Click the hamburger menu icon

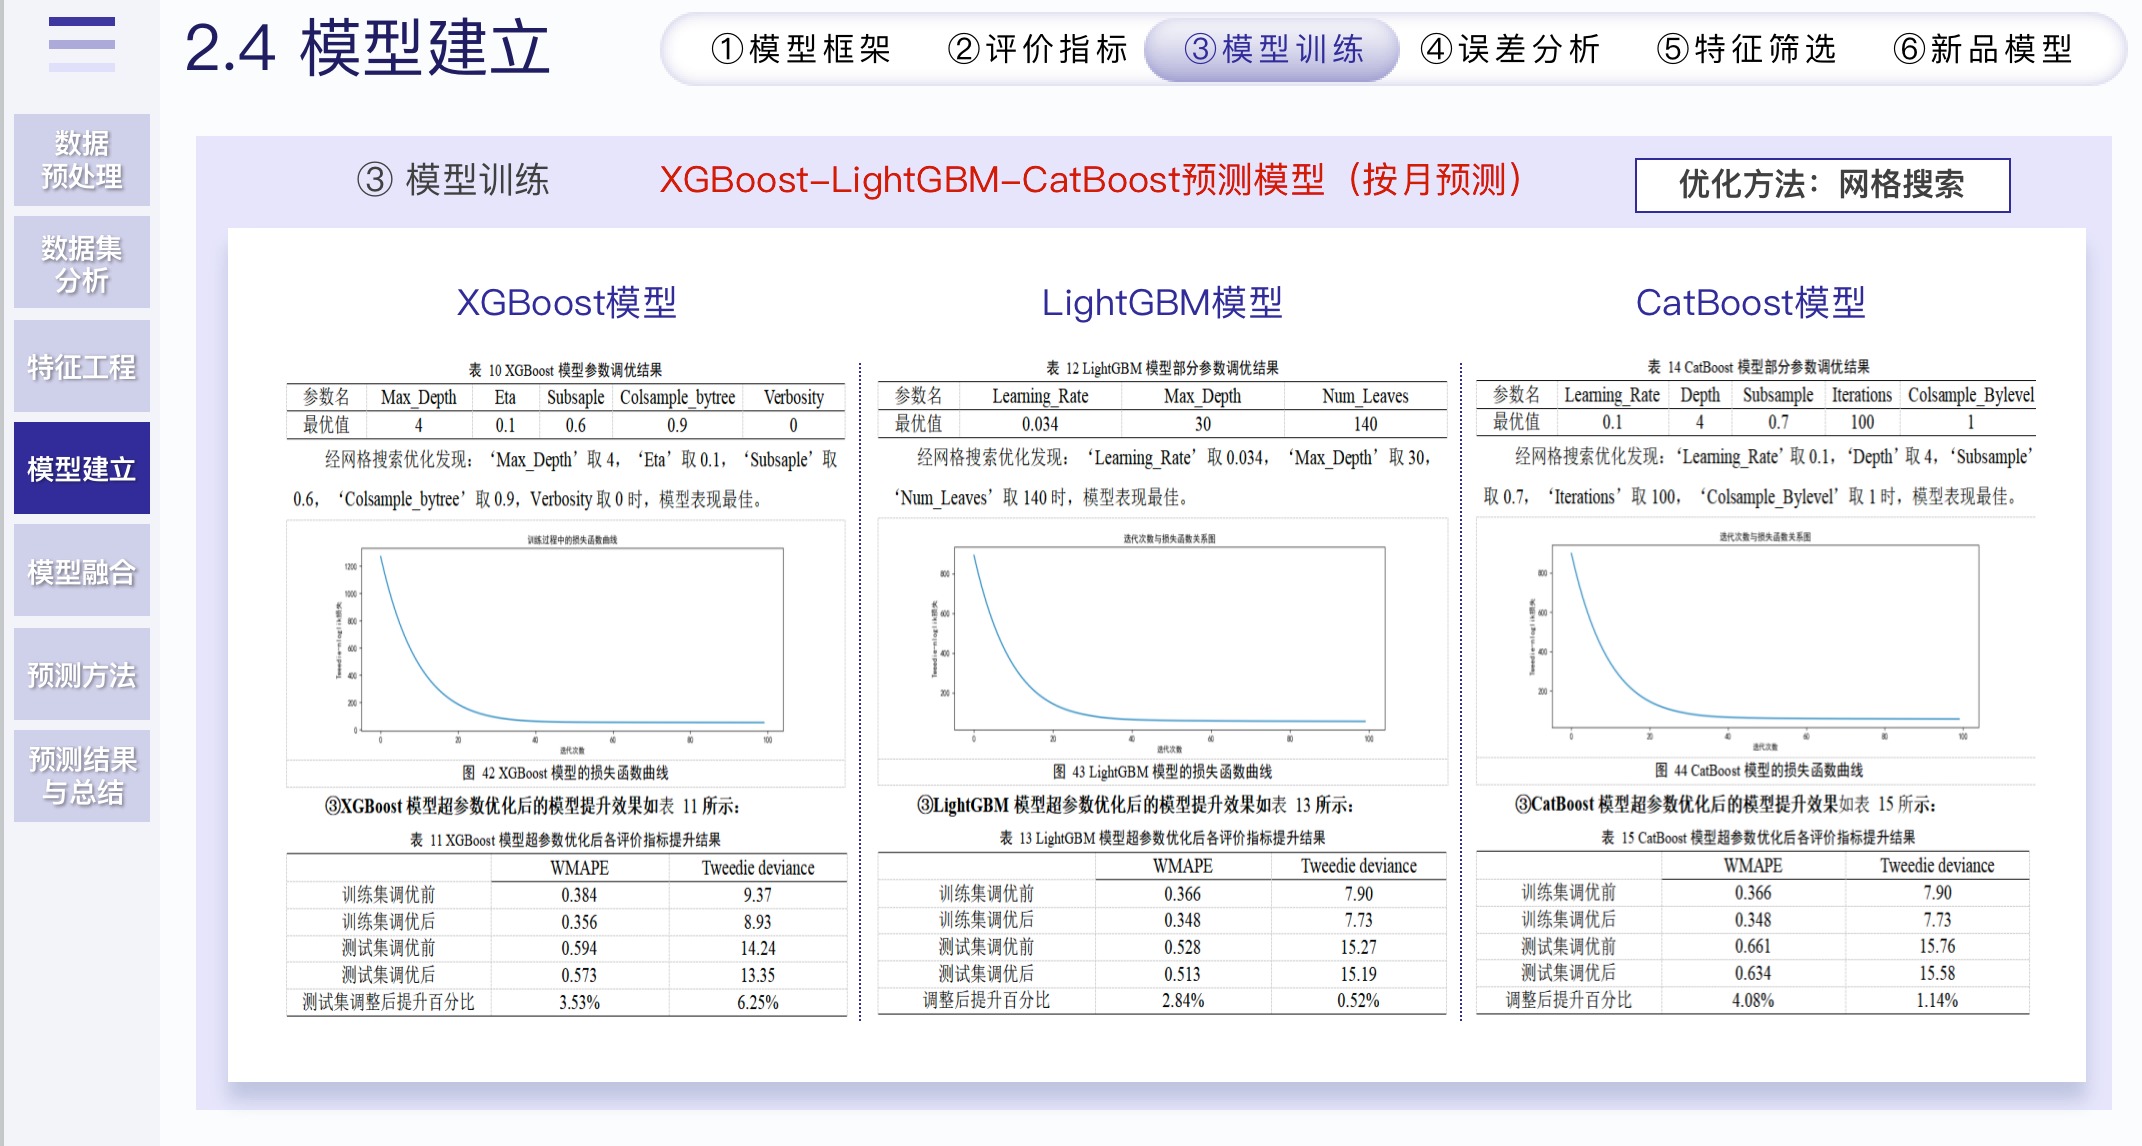[x=81, y=44]
